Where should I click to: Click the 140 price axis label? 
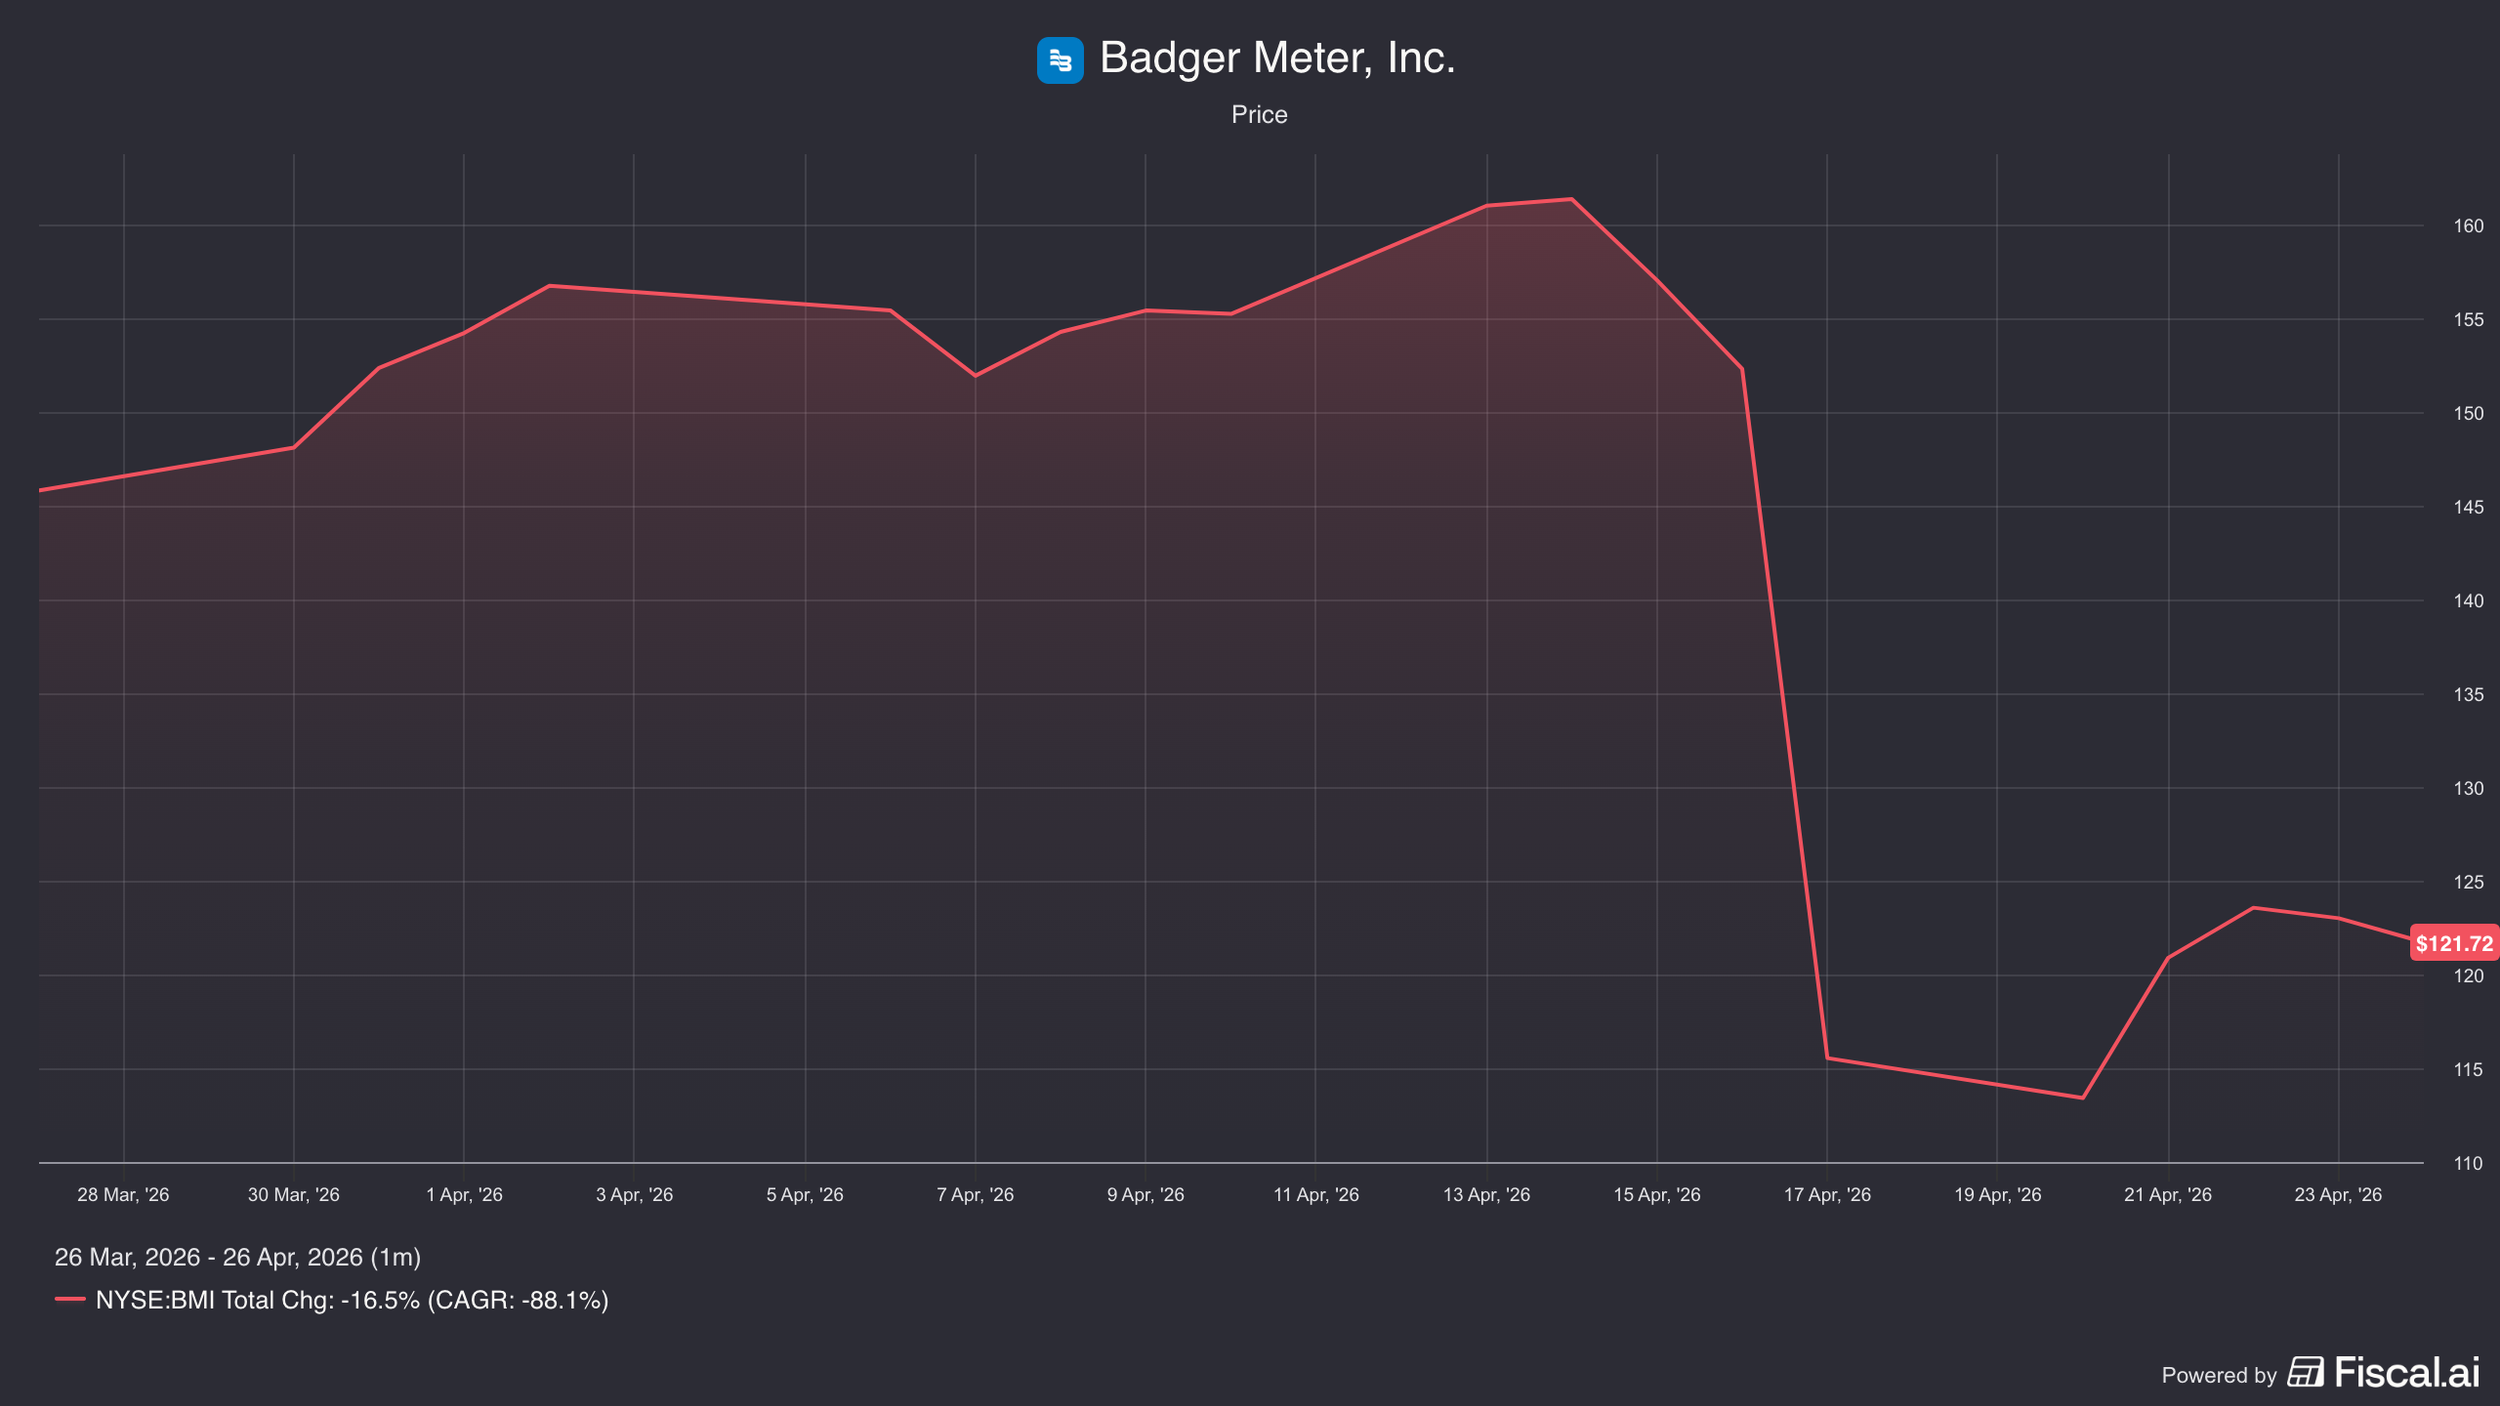[2468, 601]
